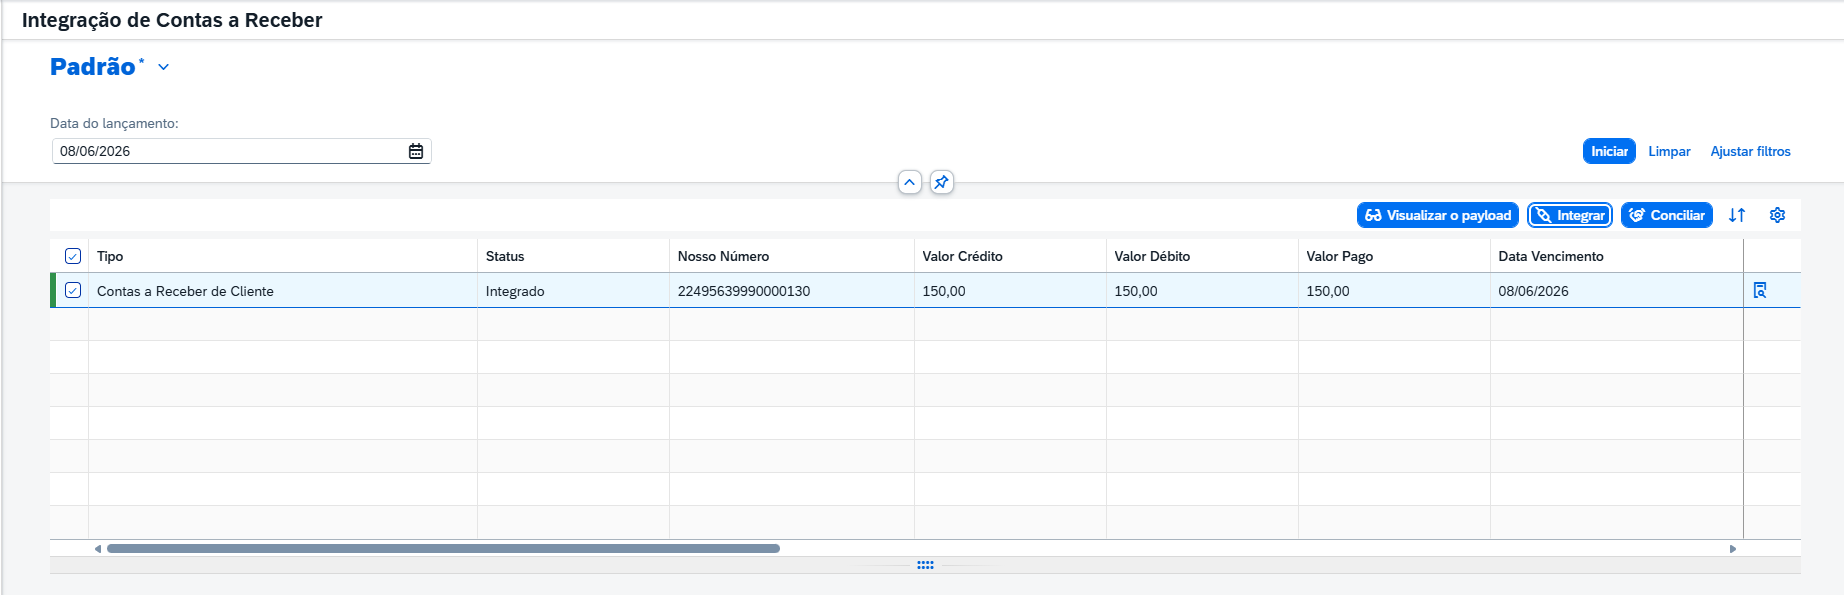Image resolution: width=1844 pixels, height=595 pixels.
Task: Open Ajustar filtros dialog
Action: (1750, 151)
